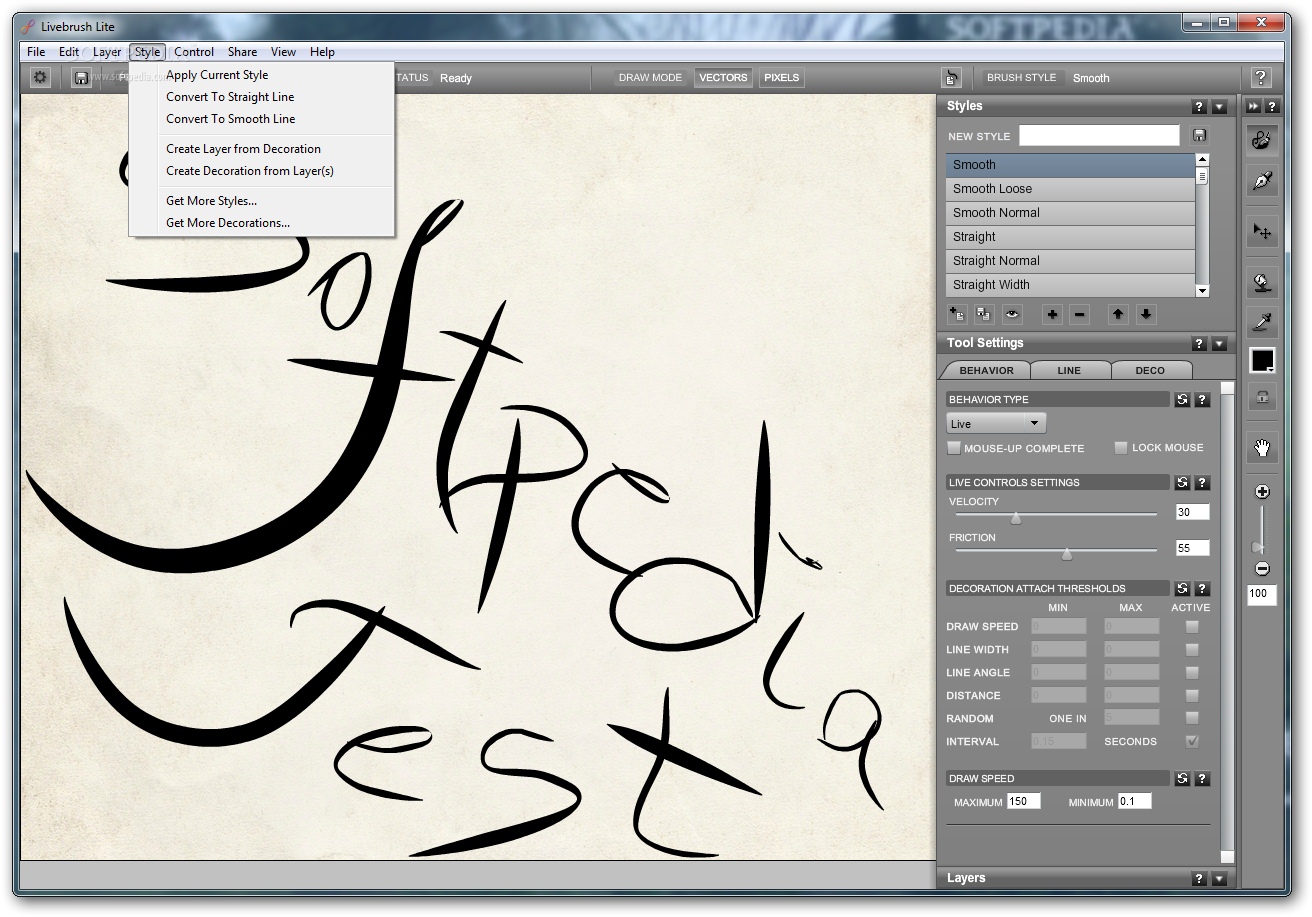Enable Lock Mouse checkbox

tap(1121, 448)
